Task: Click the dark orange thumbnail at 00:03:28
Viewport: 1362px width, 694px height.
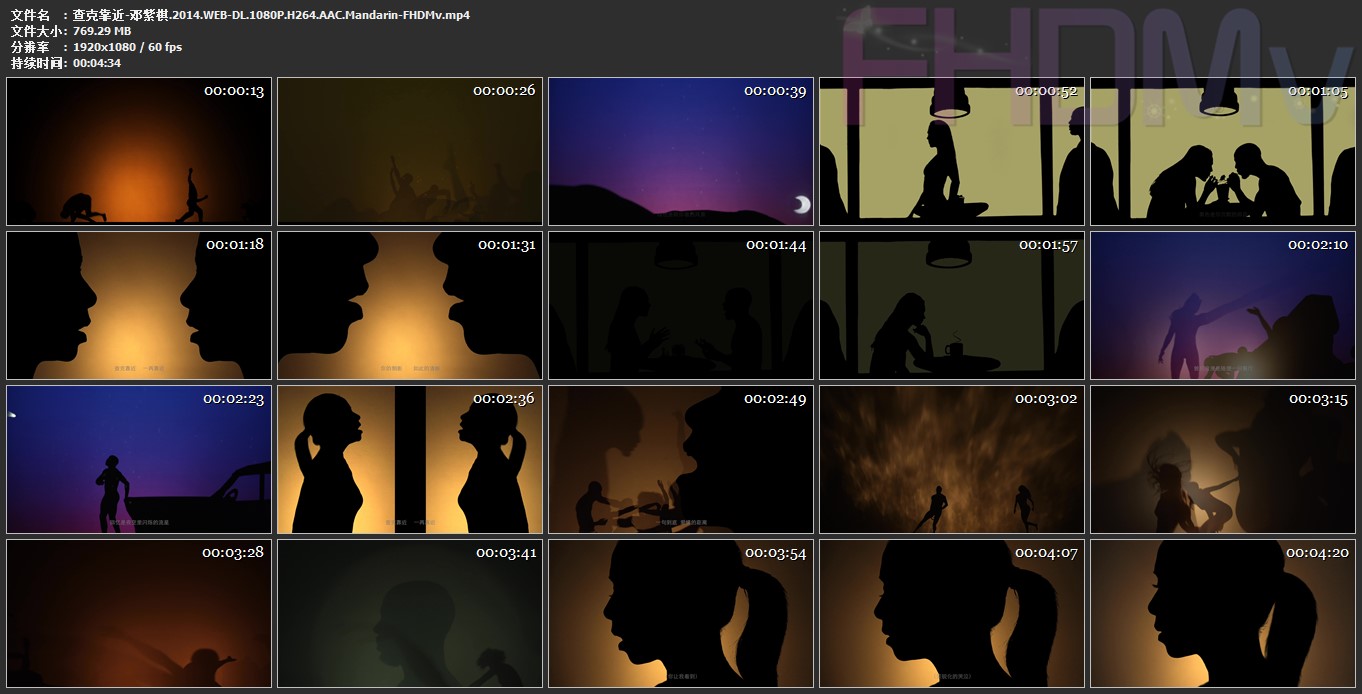Action: tap(139, 613)
